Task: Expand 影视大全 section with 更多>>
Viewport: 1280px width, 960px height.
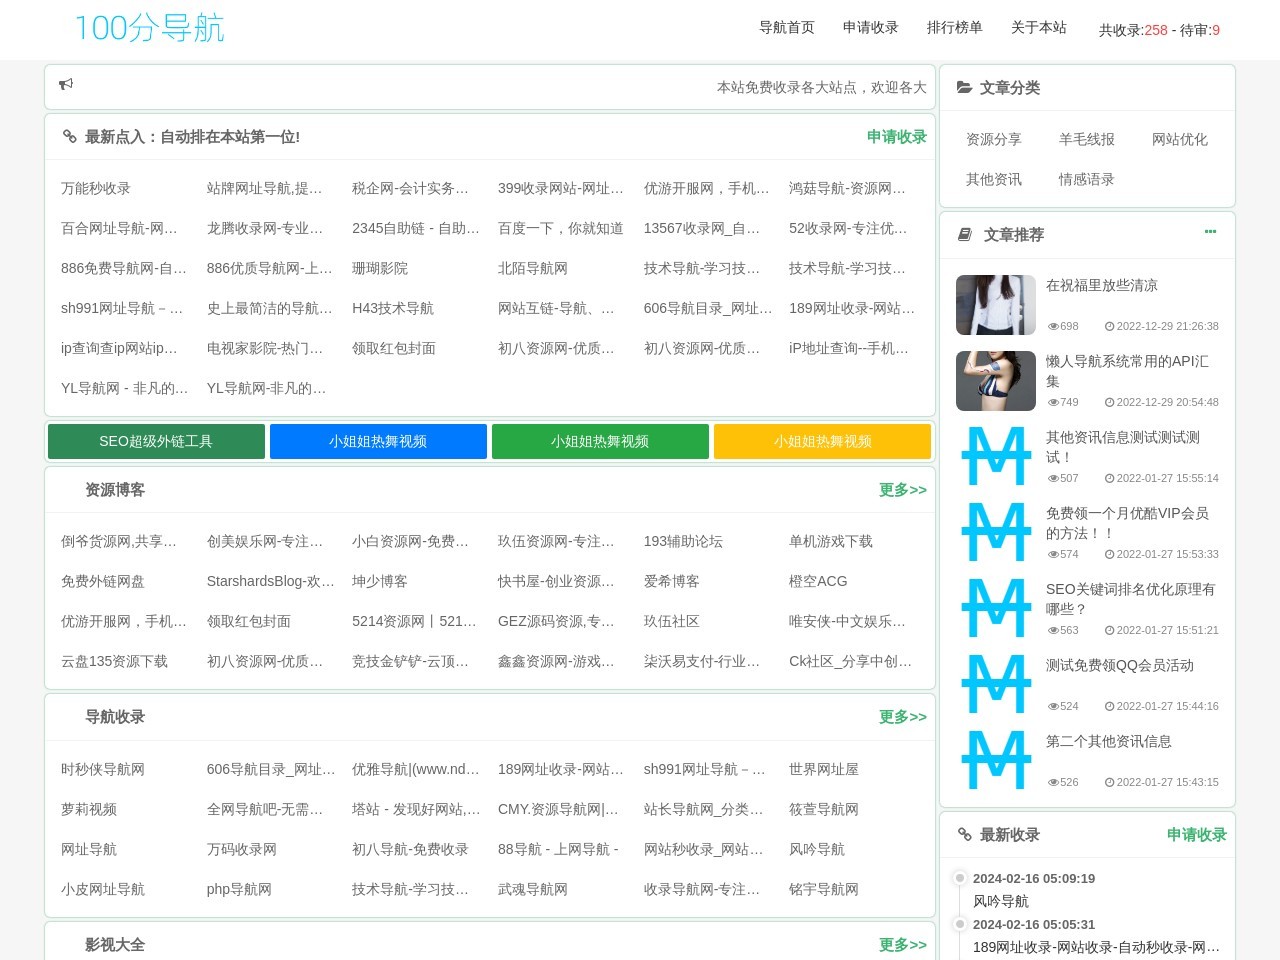Action: [902, 945]
